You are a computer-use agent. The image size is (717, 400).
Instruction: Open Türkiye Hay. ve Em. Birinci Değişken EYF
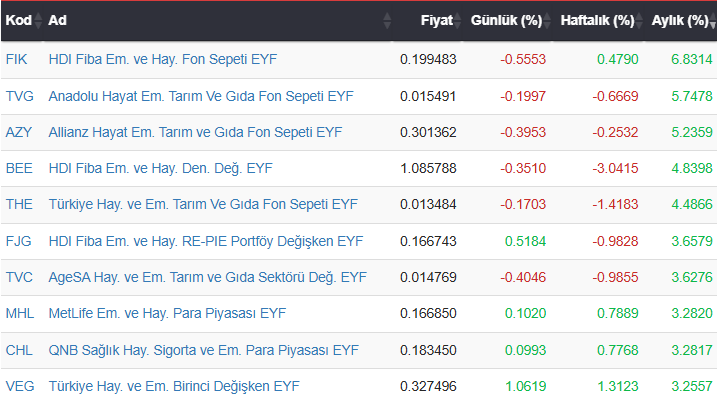pos(174,387)
